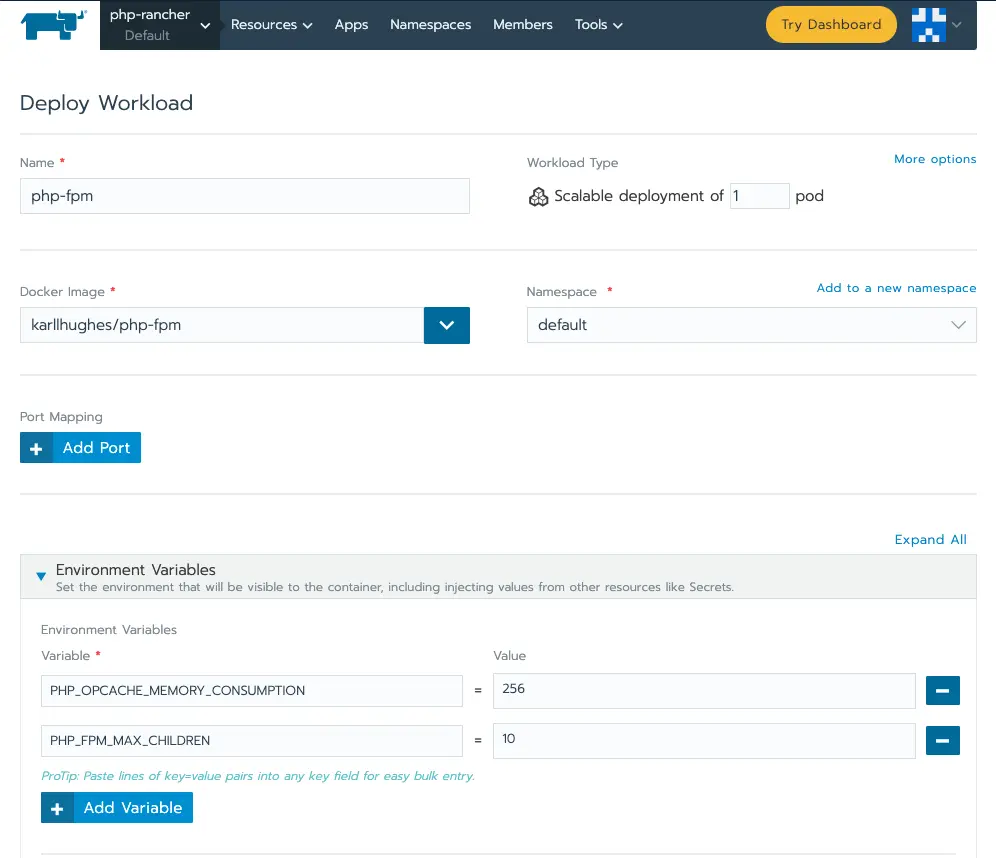Screen dimensions: 996x858
Task: Click the Deploy Workload heading
Action: [106, 103]
